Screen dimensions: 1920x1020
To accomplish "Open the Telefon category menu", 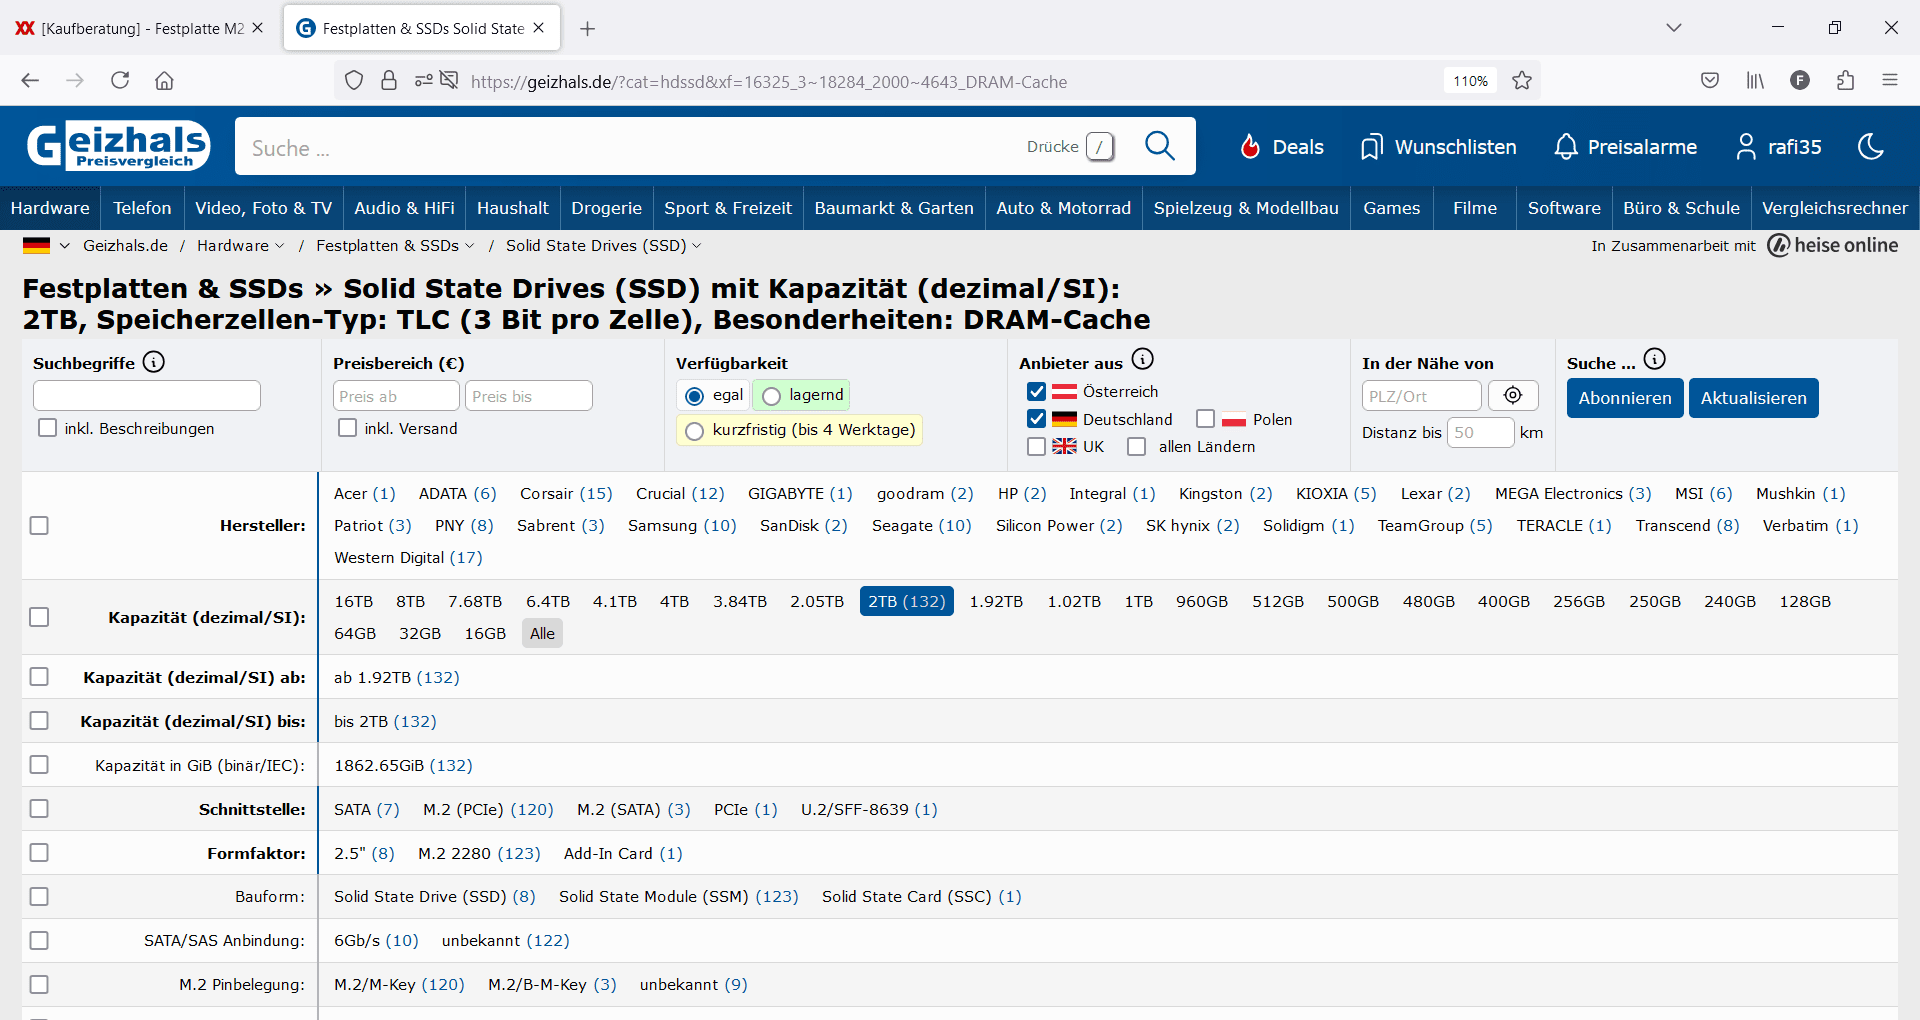I will click(x=142, y=208).
